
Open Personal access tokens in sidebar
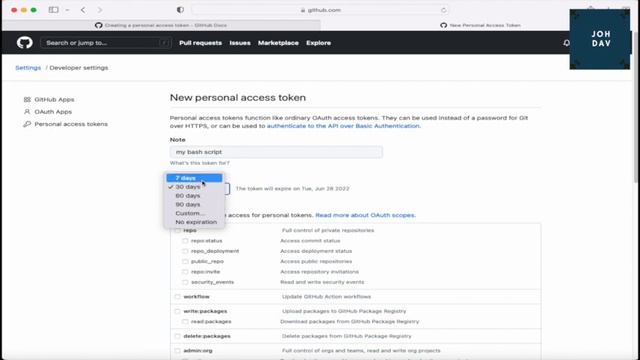pos(71,124)
